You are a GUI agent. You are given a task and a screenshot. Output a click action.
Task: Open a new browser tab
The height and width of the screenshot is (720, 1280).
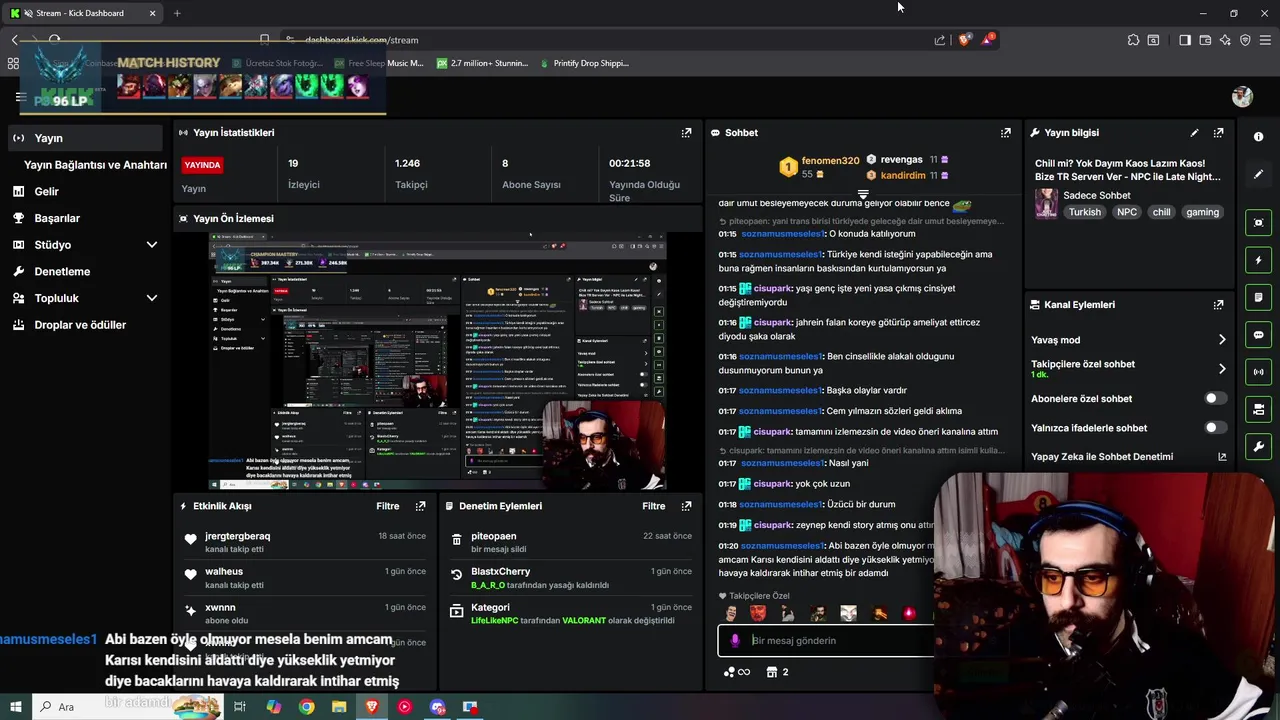click(177, 13)
